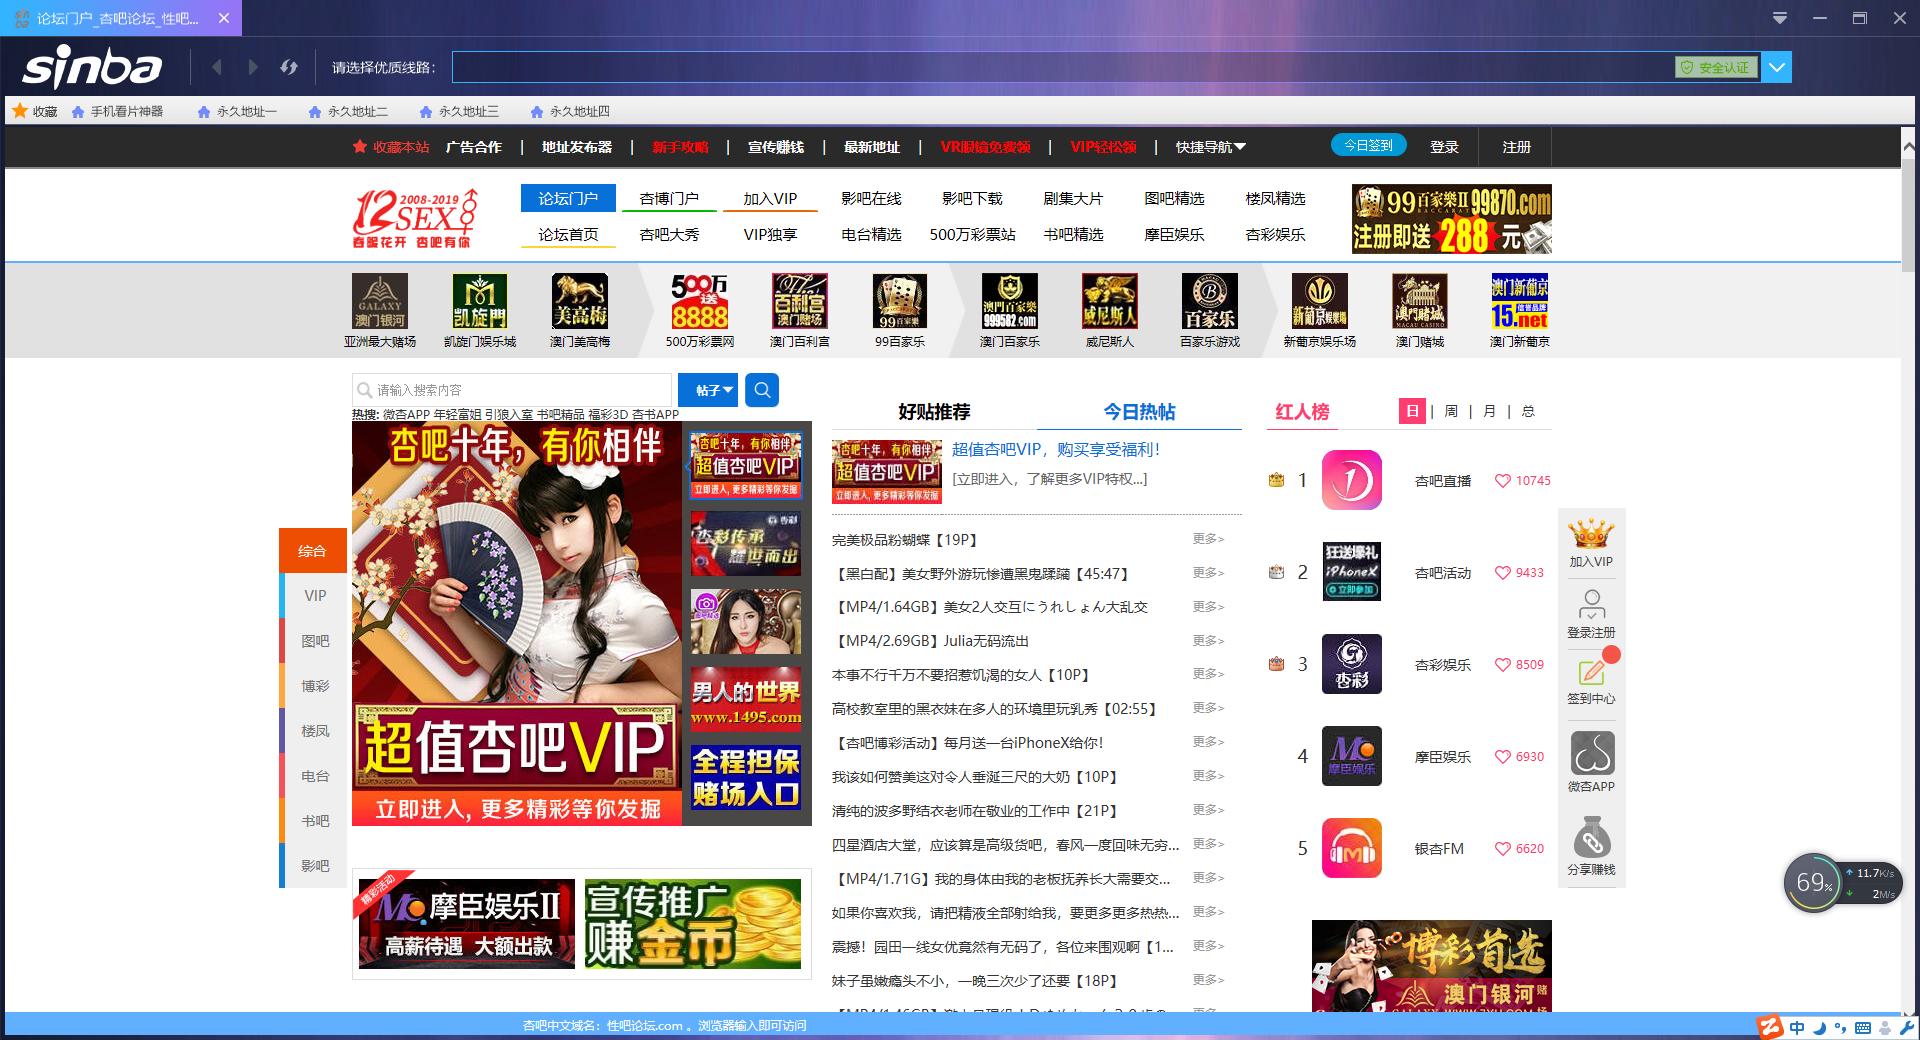Viewport: 1920px width, 1040px height.
Task: Click the 微杏APP icon
Action: pyautogui.click(x=1592, y=753)
